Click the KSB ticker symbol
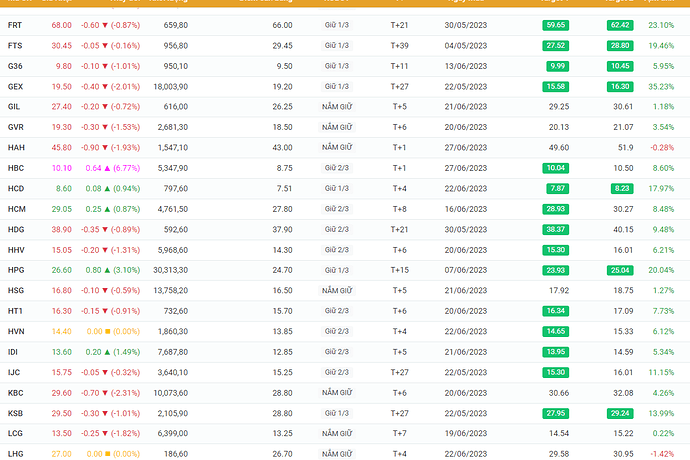 [15, 413]
